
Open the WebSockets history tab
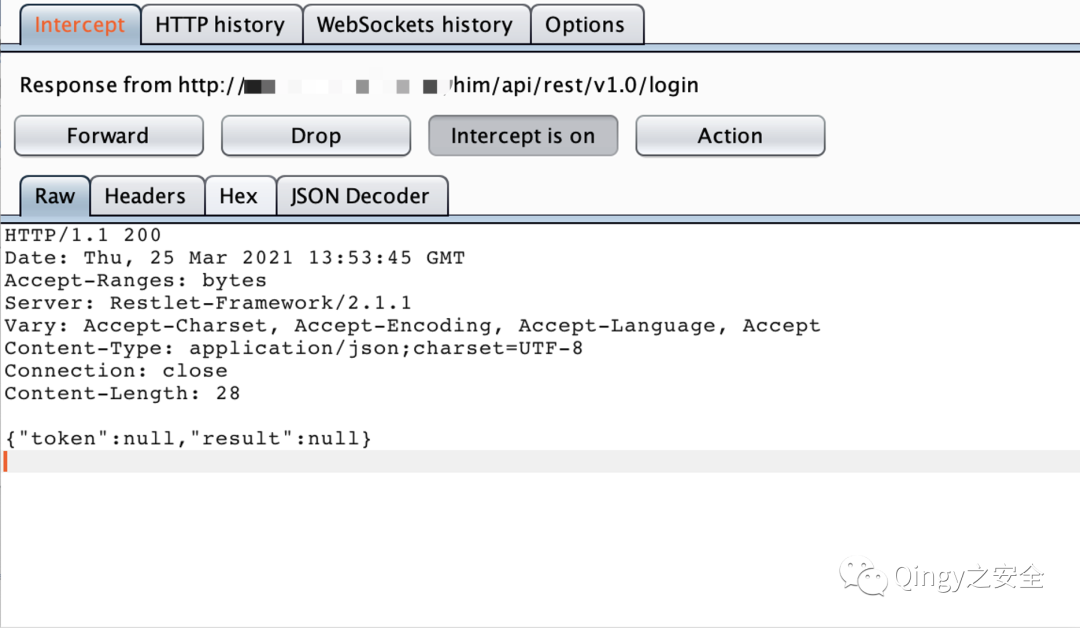point(414,25)
